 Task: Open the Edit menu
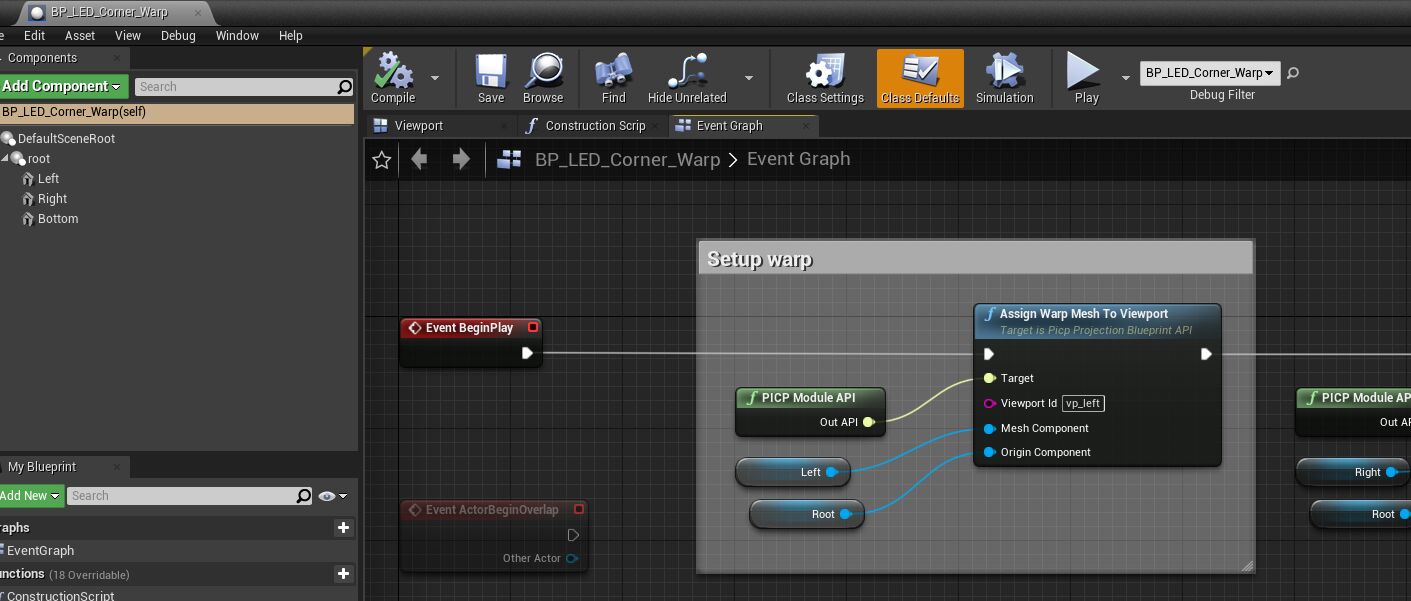(35, 35)
